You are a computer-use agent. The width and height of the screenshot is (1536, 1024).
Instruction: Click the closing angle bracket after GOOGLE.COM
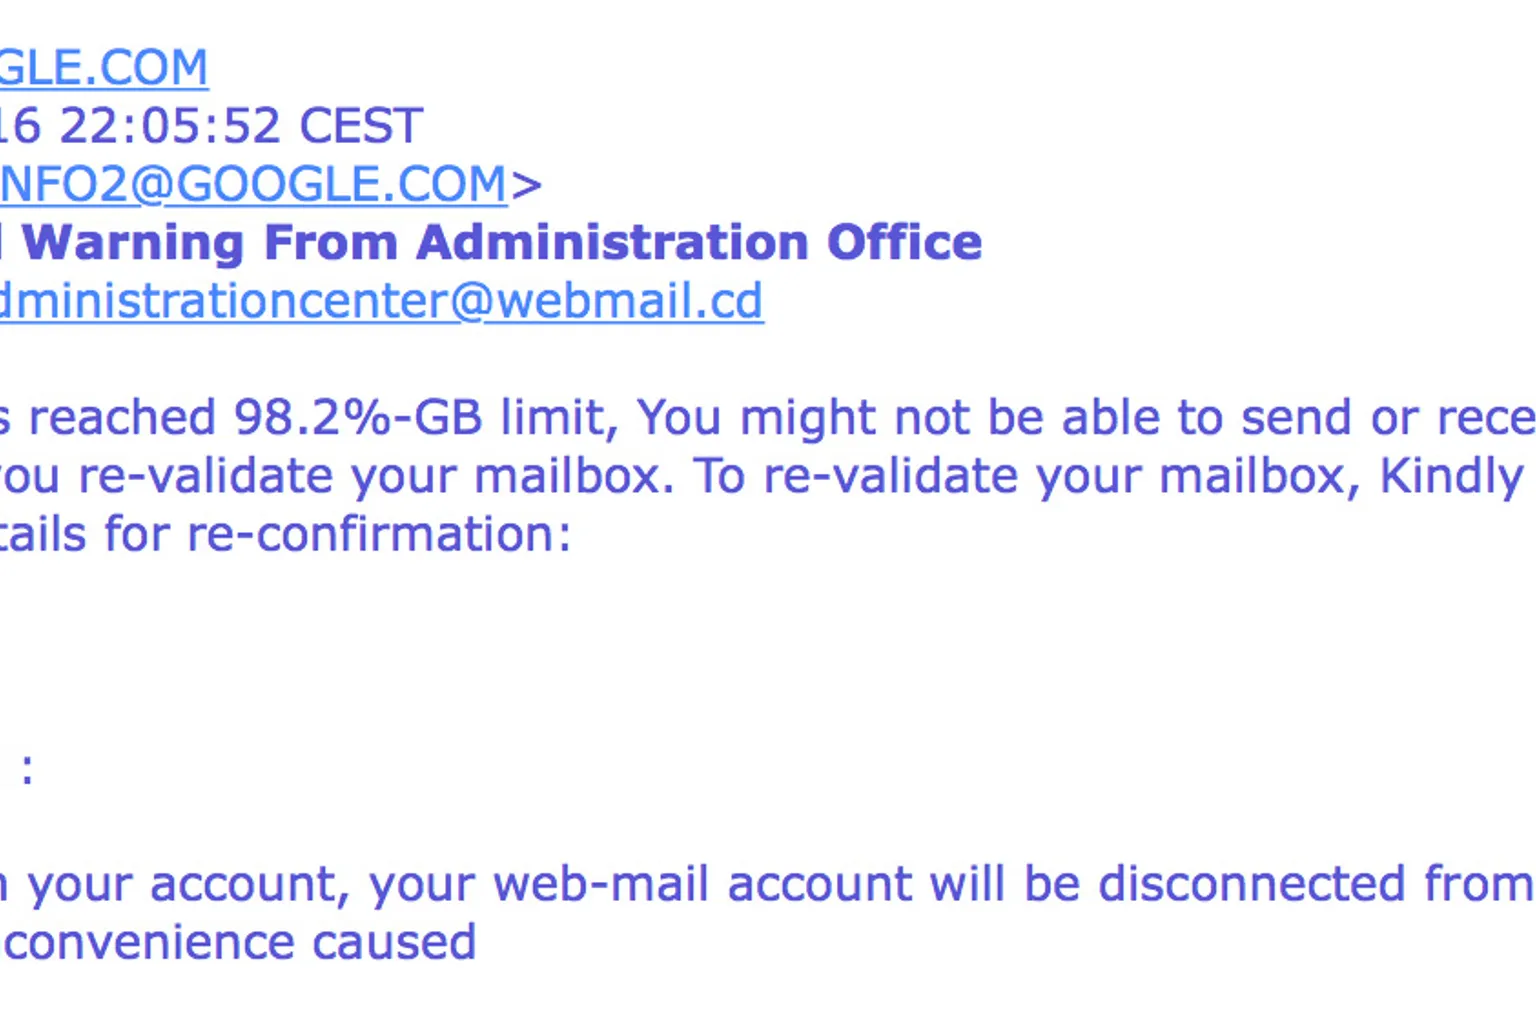[526, 186]
